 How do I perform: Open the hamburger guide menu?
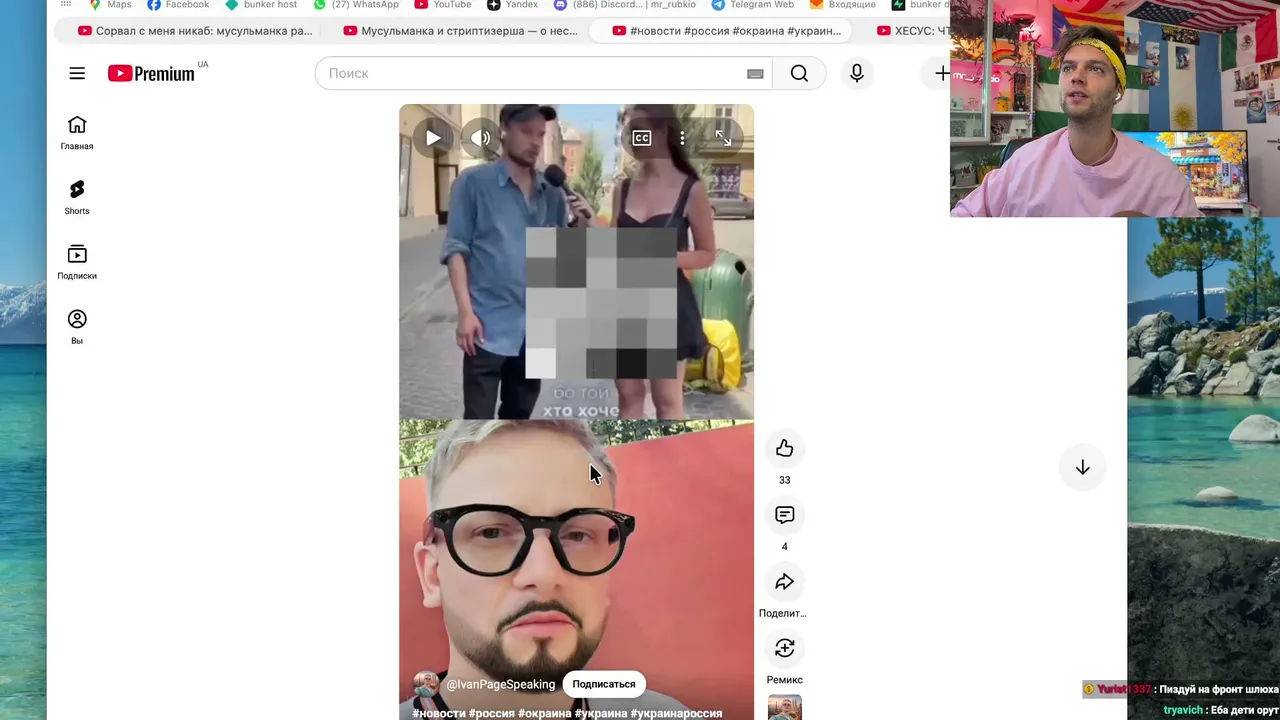(77, 73)
